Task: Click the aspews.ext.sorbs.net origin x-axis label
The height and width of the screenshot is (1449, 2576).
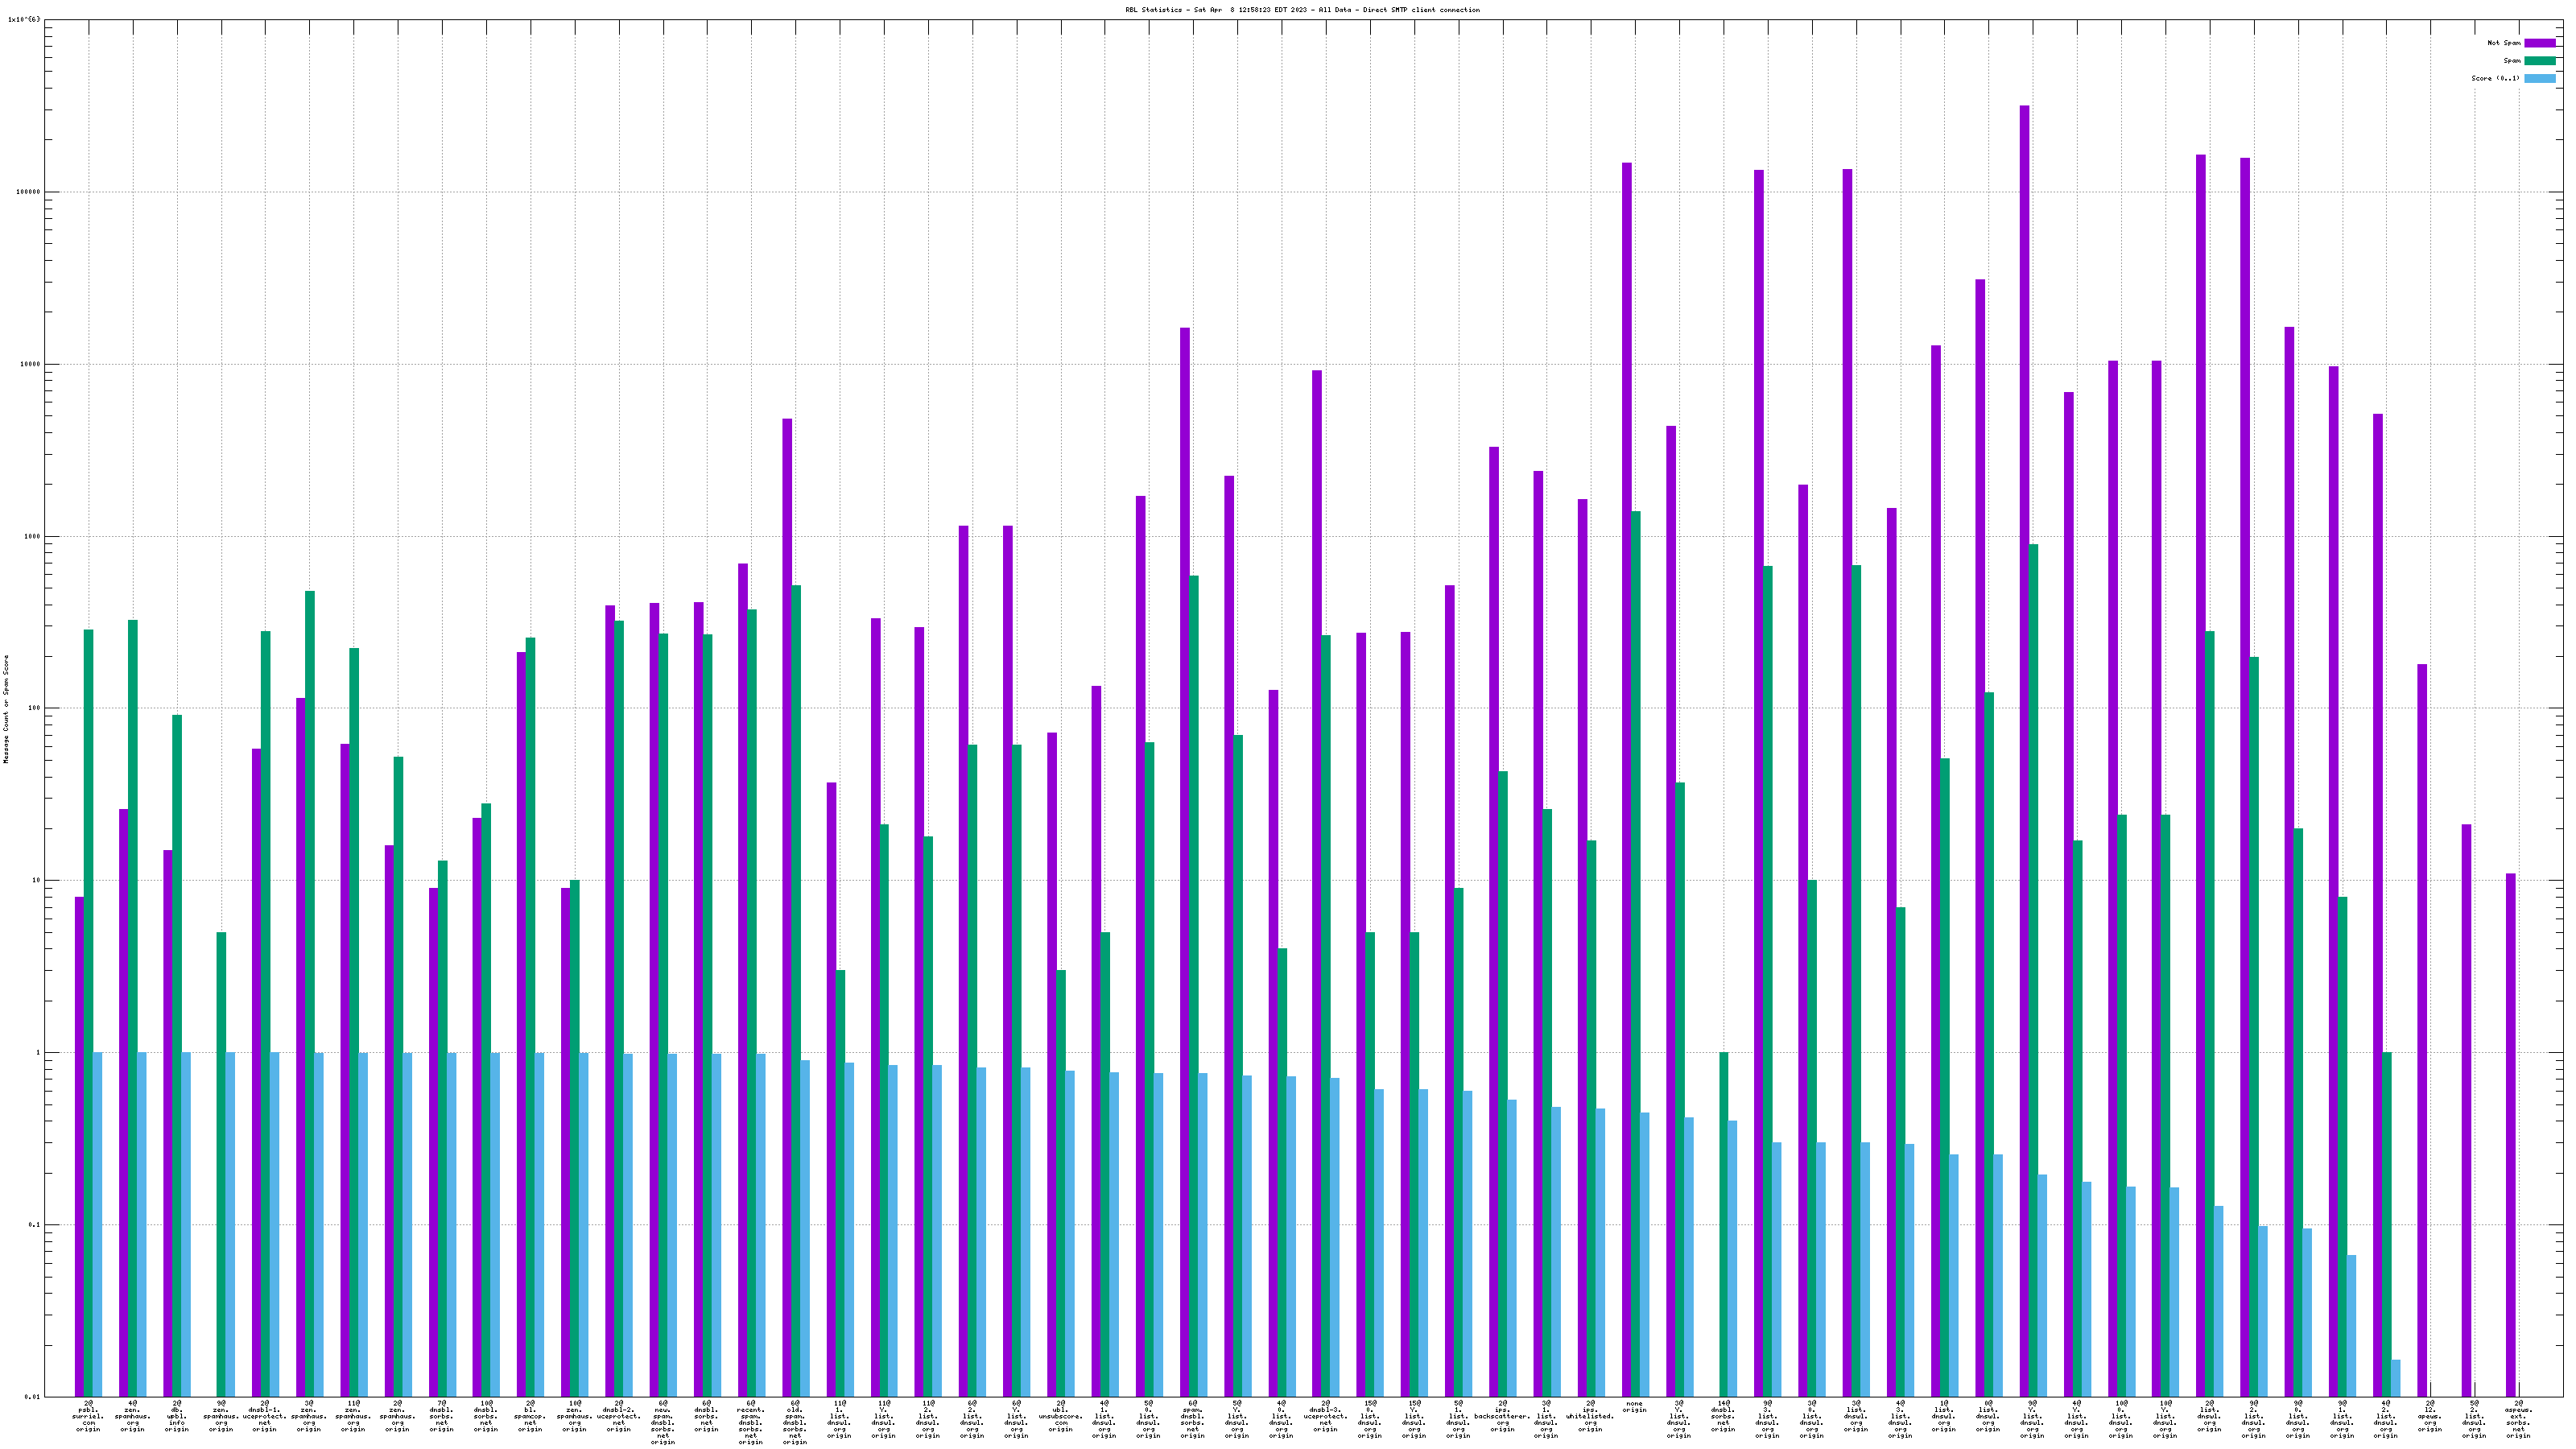Action: [x=2518, y=1419]
